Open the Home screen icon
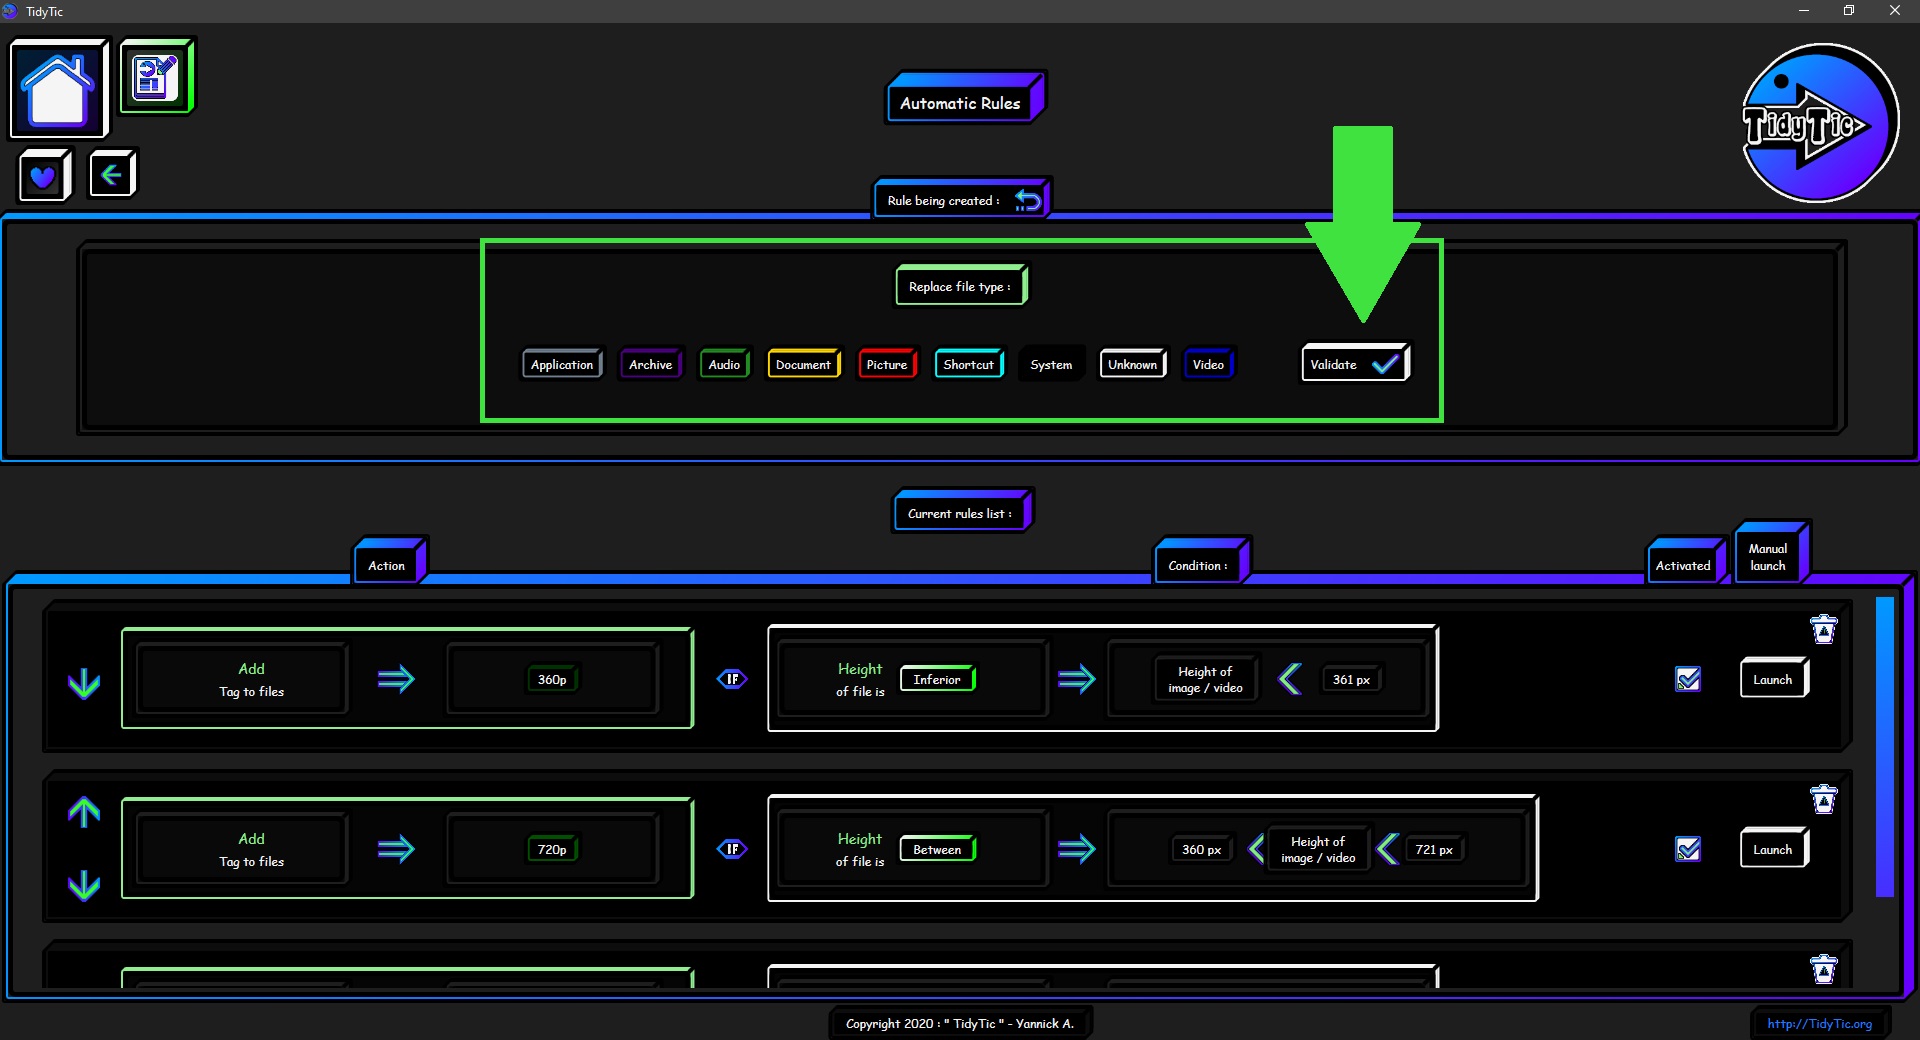This screenshot has width=1920, height=1040. pyautogui.click(x=58, y=89)
